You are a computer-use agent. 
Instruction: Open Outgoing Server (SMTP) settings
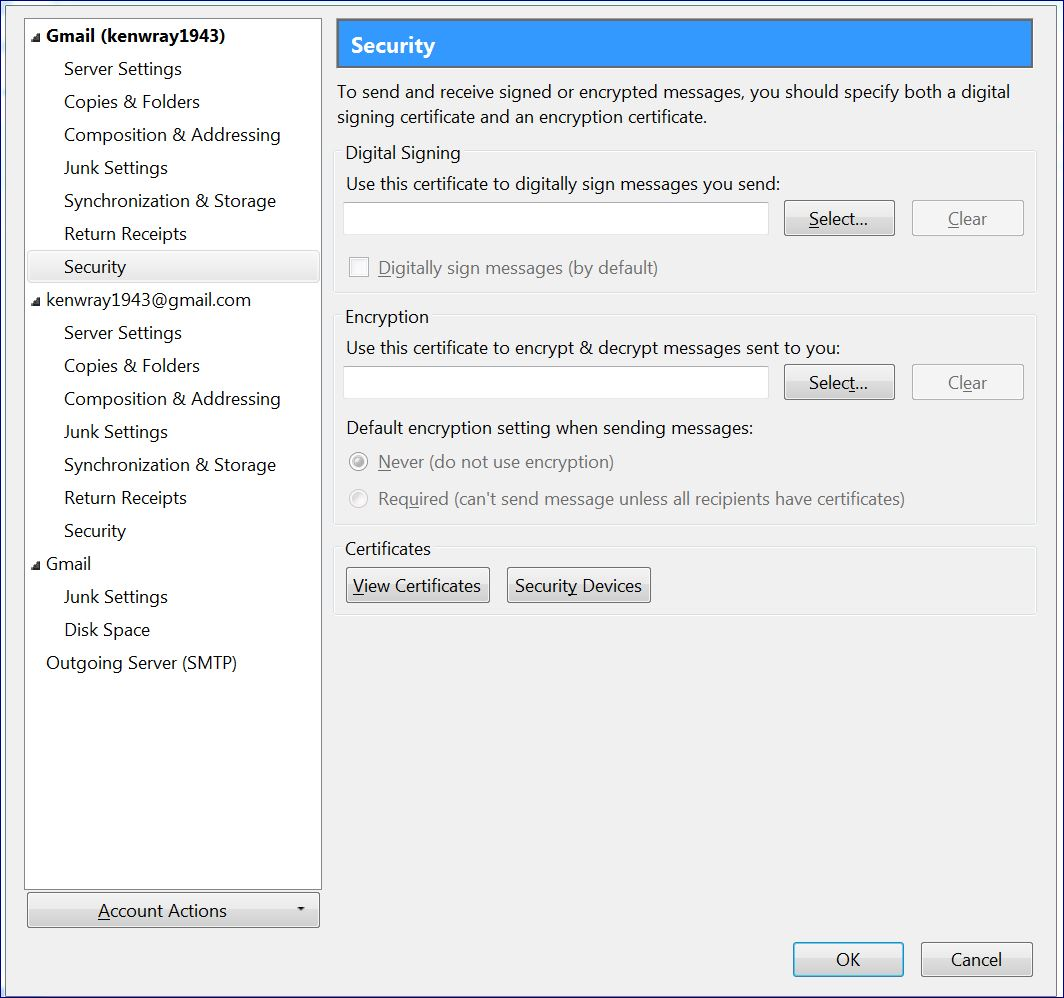pyautogui.click(x=141, y=663)
